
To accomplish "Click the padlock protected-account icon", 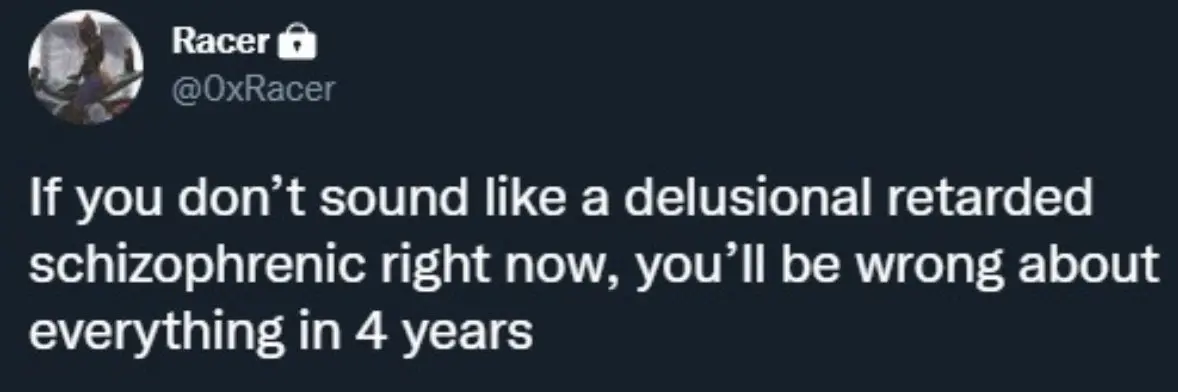I will 298,45.
